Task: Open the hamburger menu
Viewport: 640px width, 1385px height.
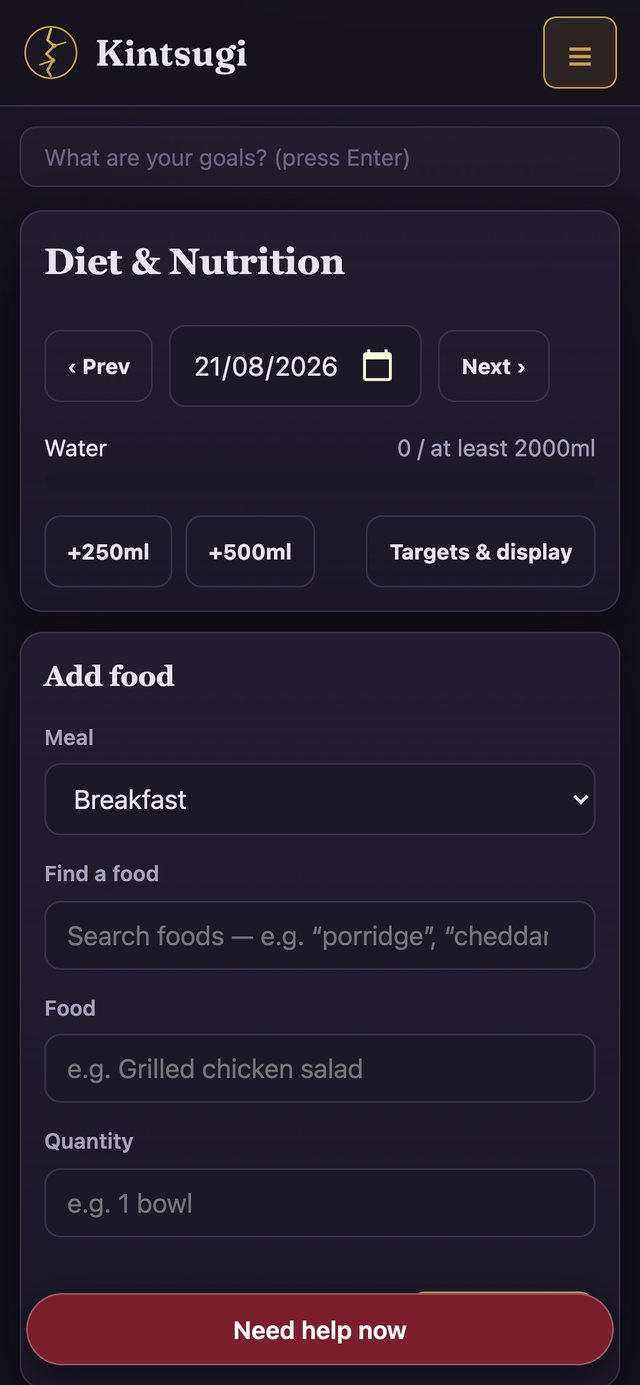Action: coord(579,53)
